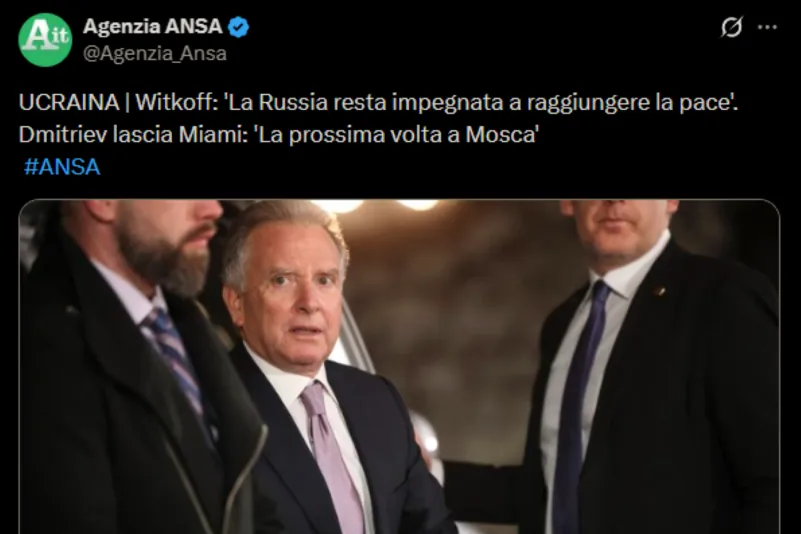801x534 pixels.
Task: Click the blue verified checkmark badge
Action: point(239,27)
